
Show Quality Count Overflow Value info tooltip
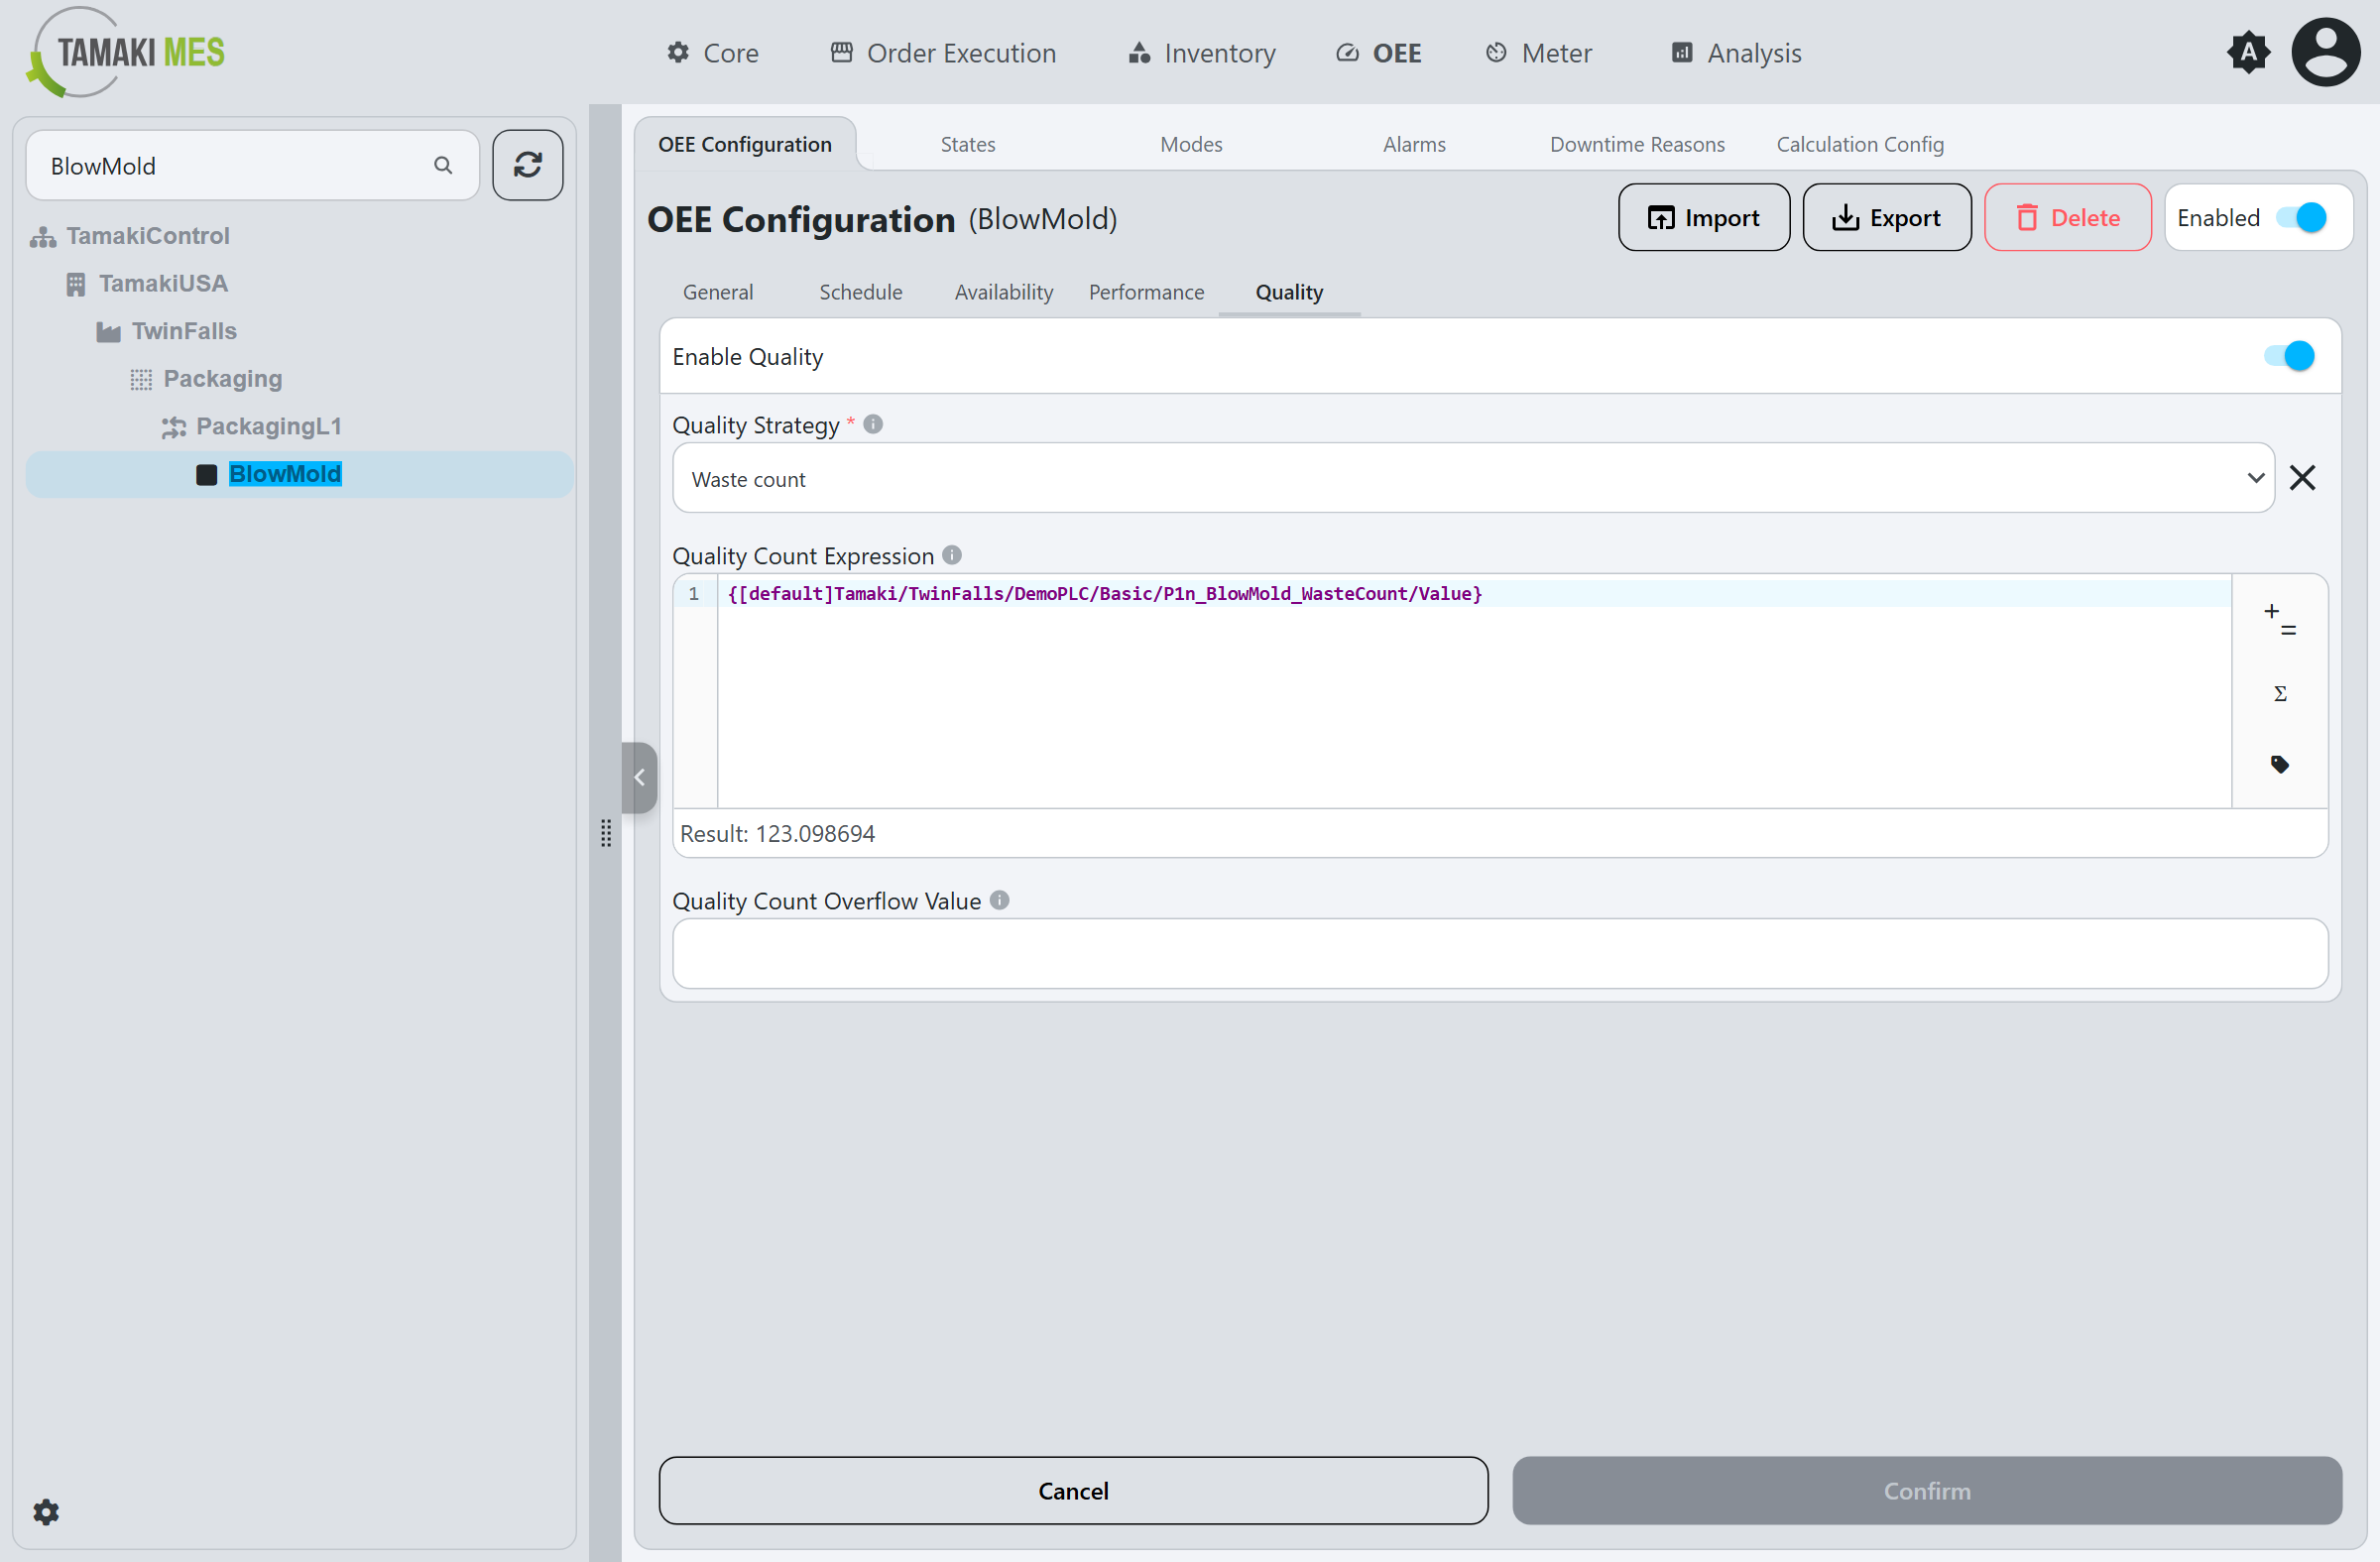click(1000, 900)
